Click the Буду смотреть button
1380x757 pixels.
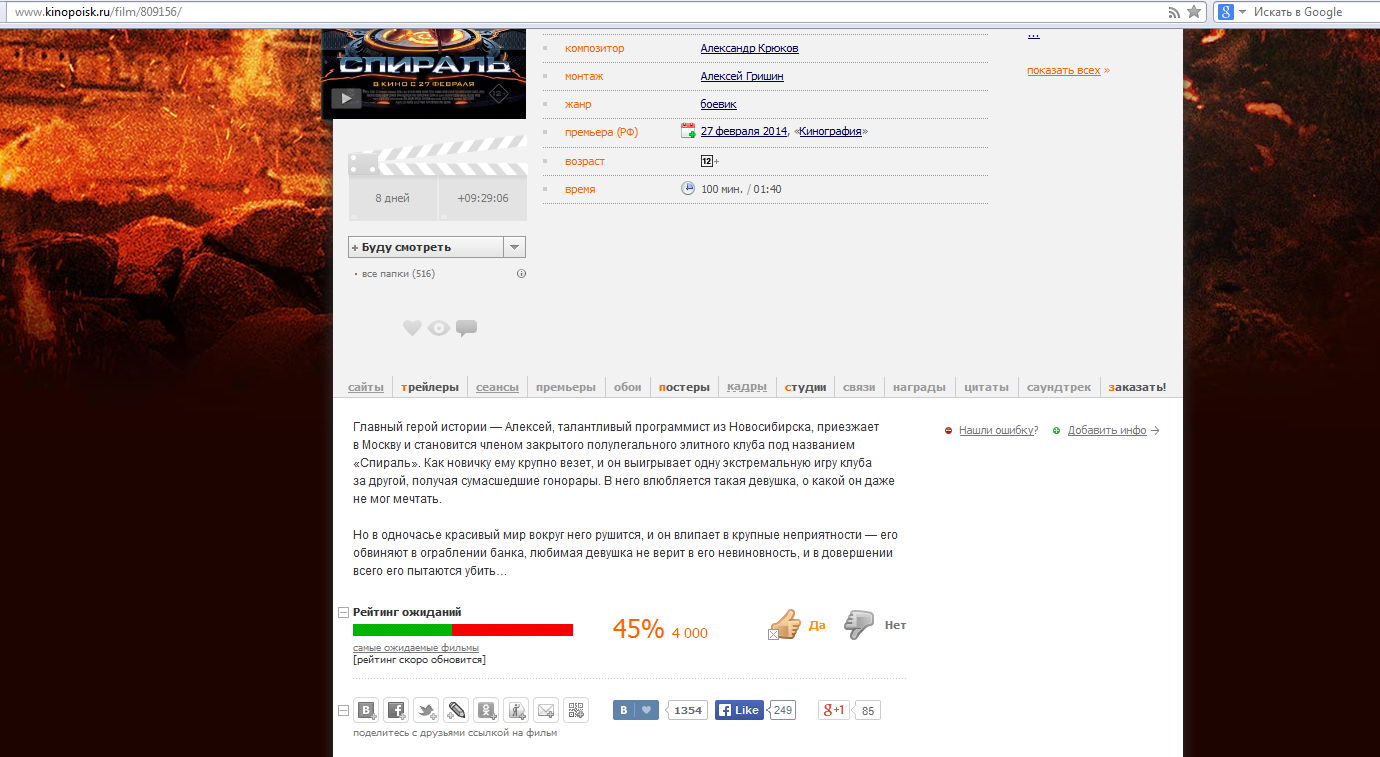pos(426,247)
